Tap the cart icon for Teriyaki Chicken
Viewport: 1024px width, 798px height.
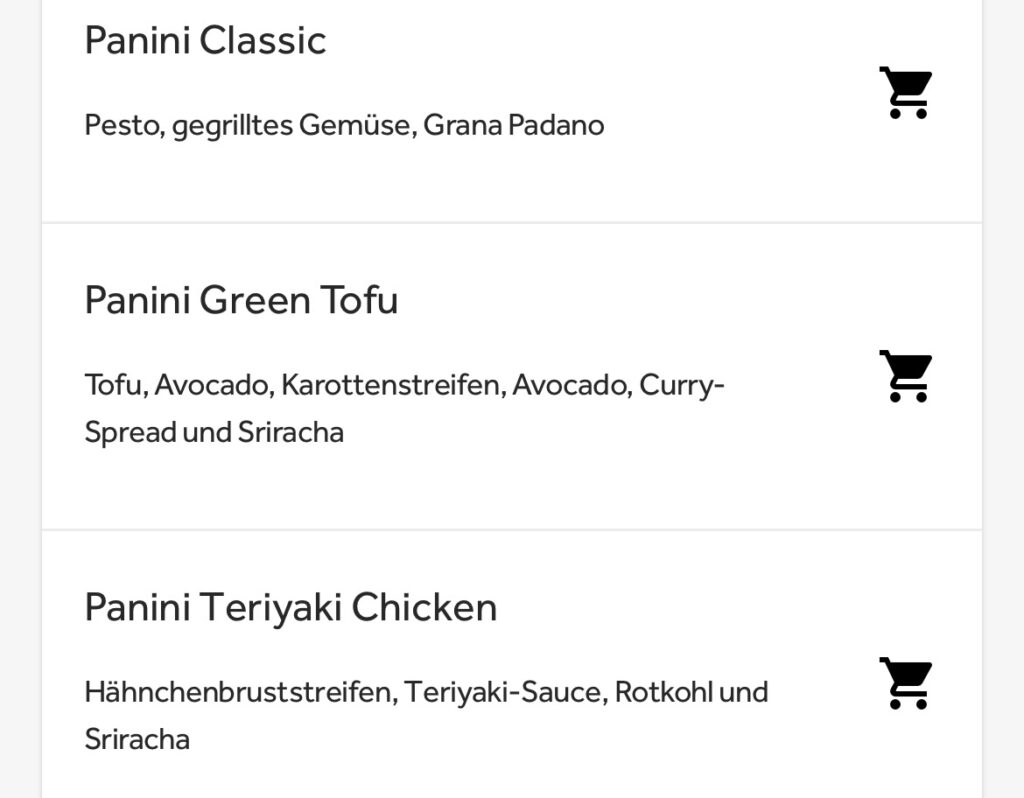pos(905,684)
